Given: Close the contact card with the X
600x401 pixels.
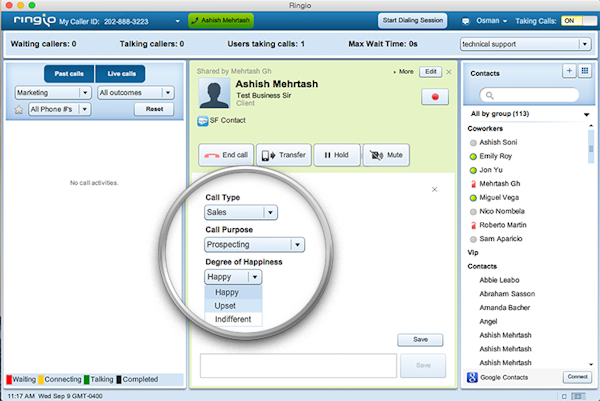Looking at the screenshot, I should coord(449,72).
